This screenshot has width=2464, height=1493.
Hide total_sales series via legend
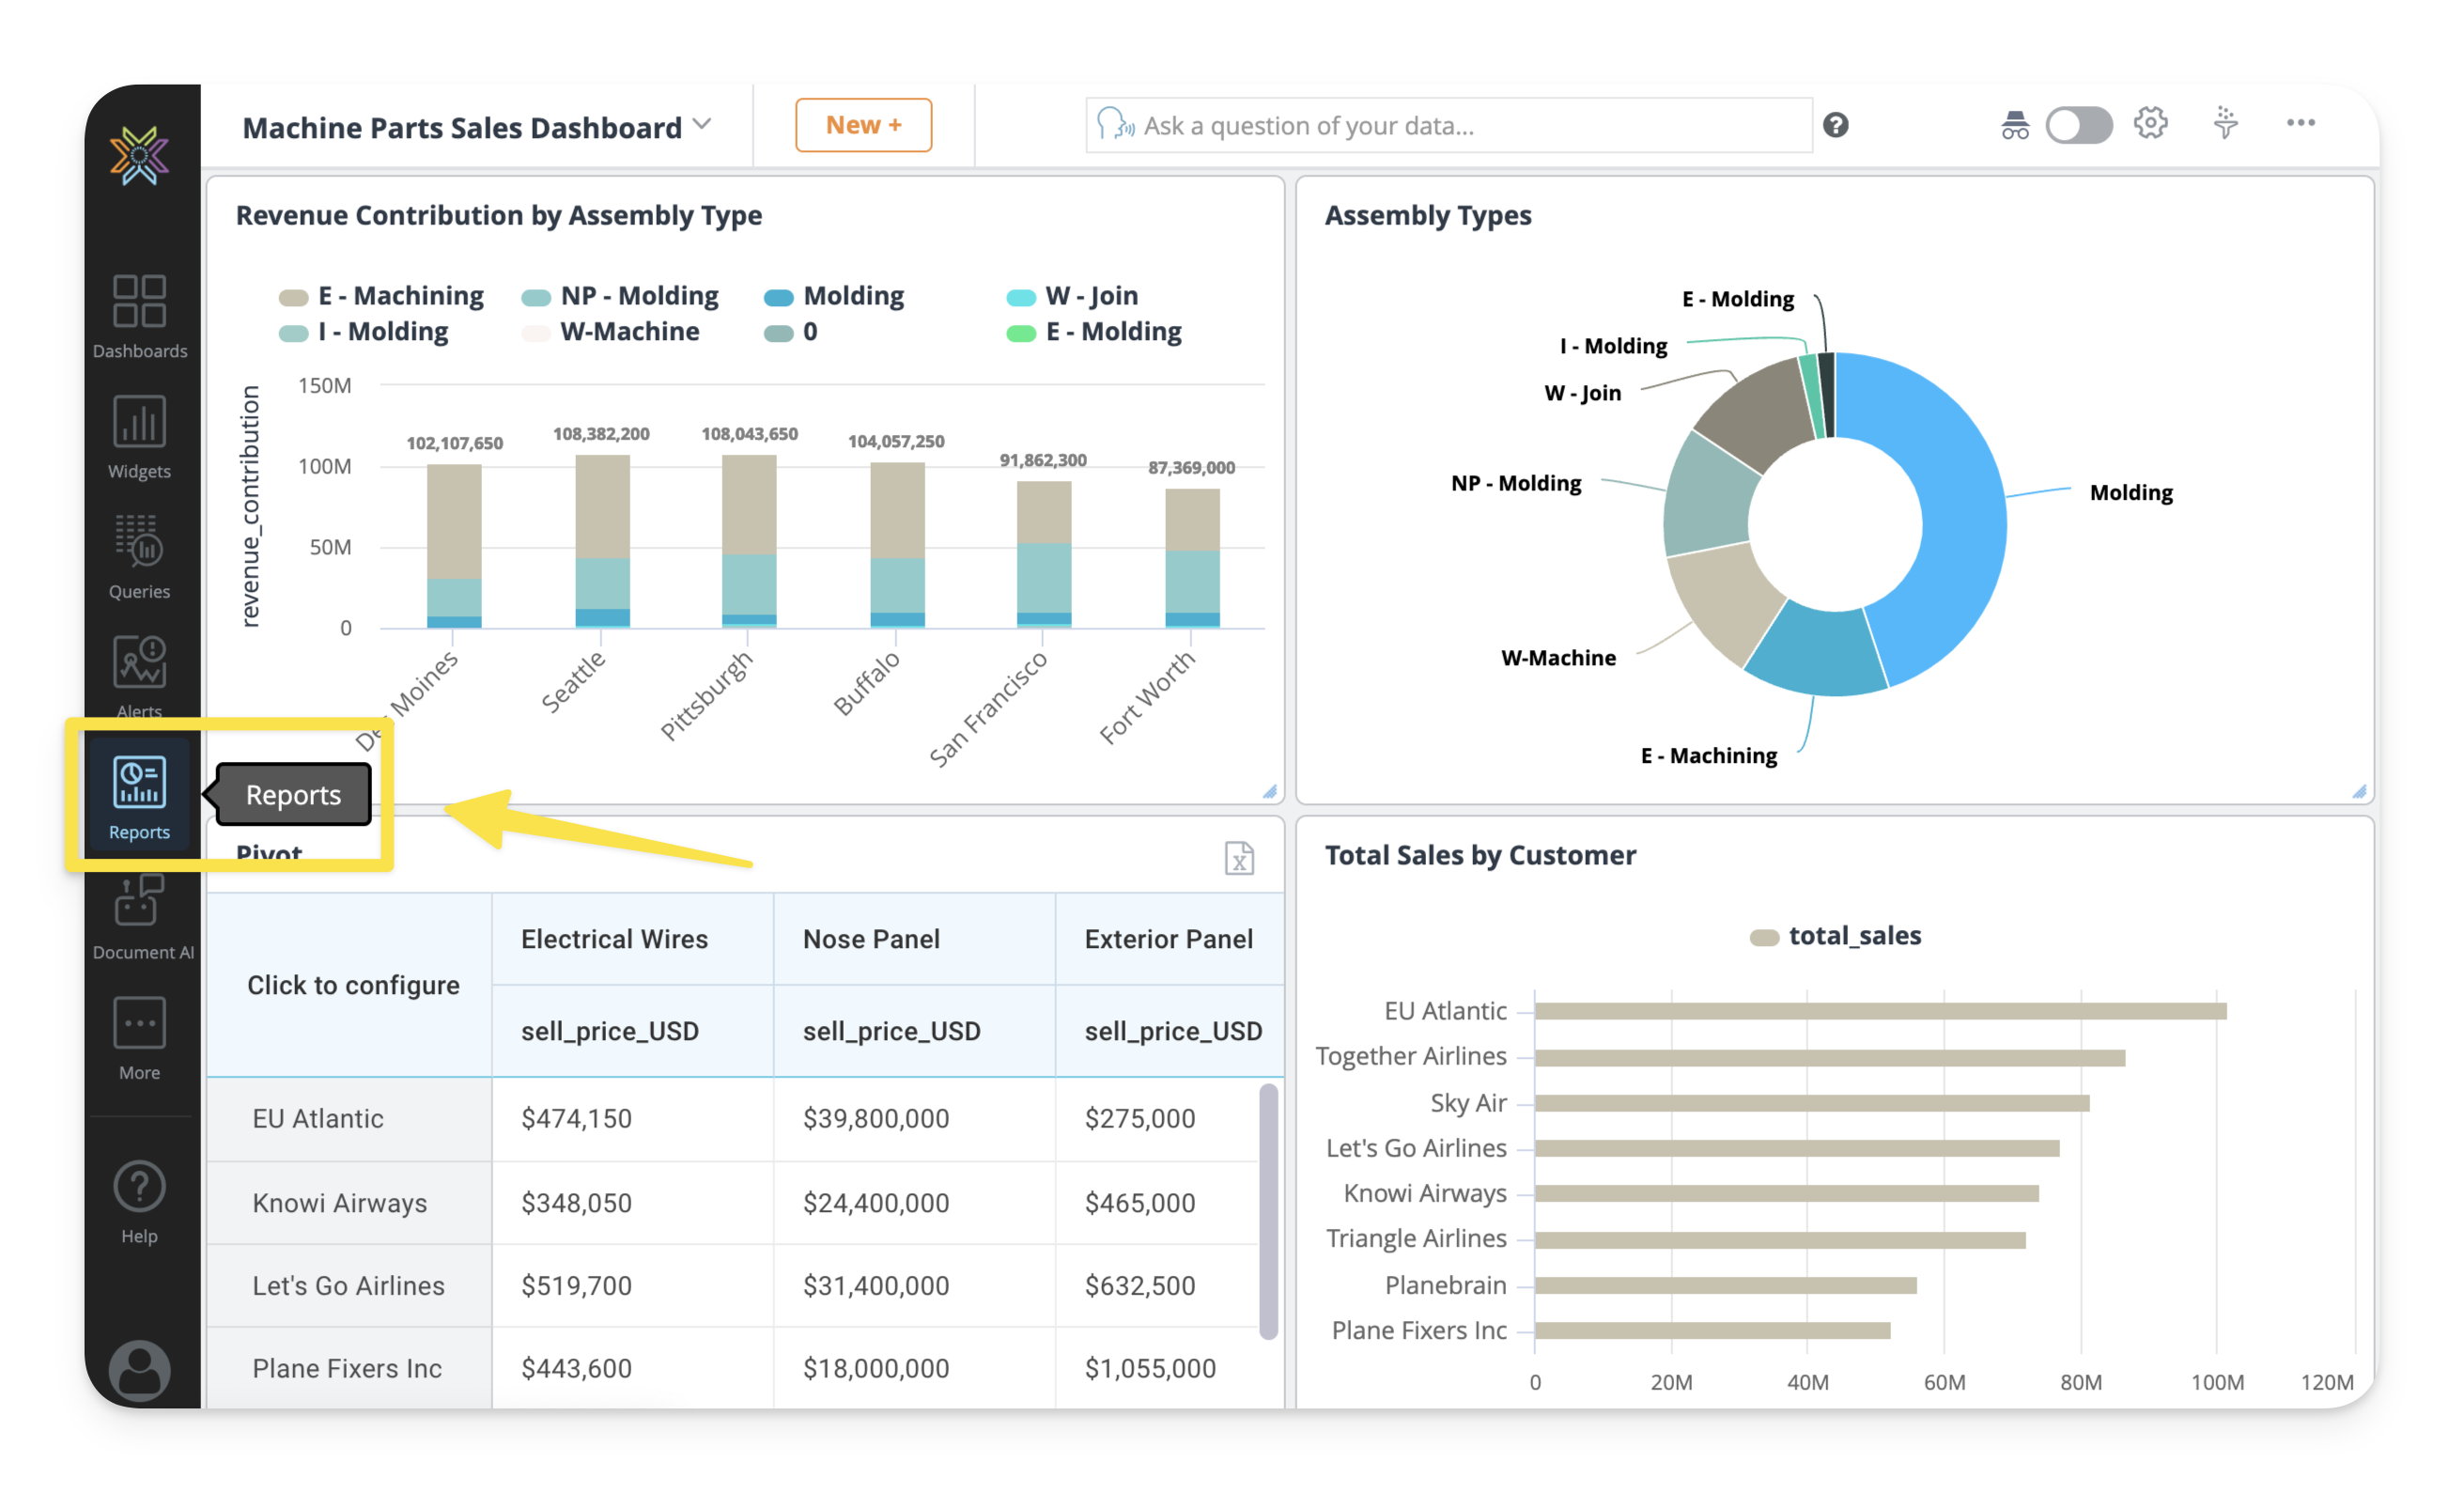(1853, 935)
